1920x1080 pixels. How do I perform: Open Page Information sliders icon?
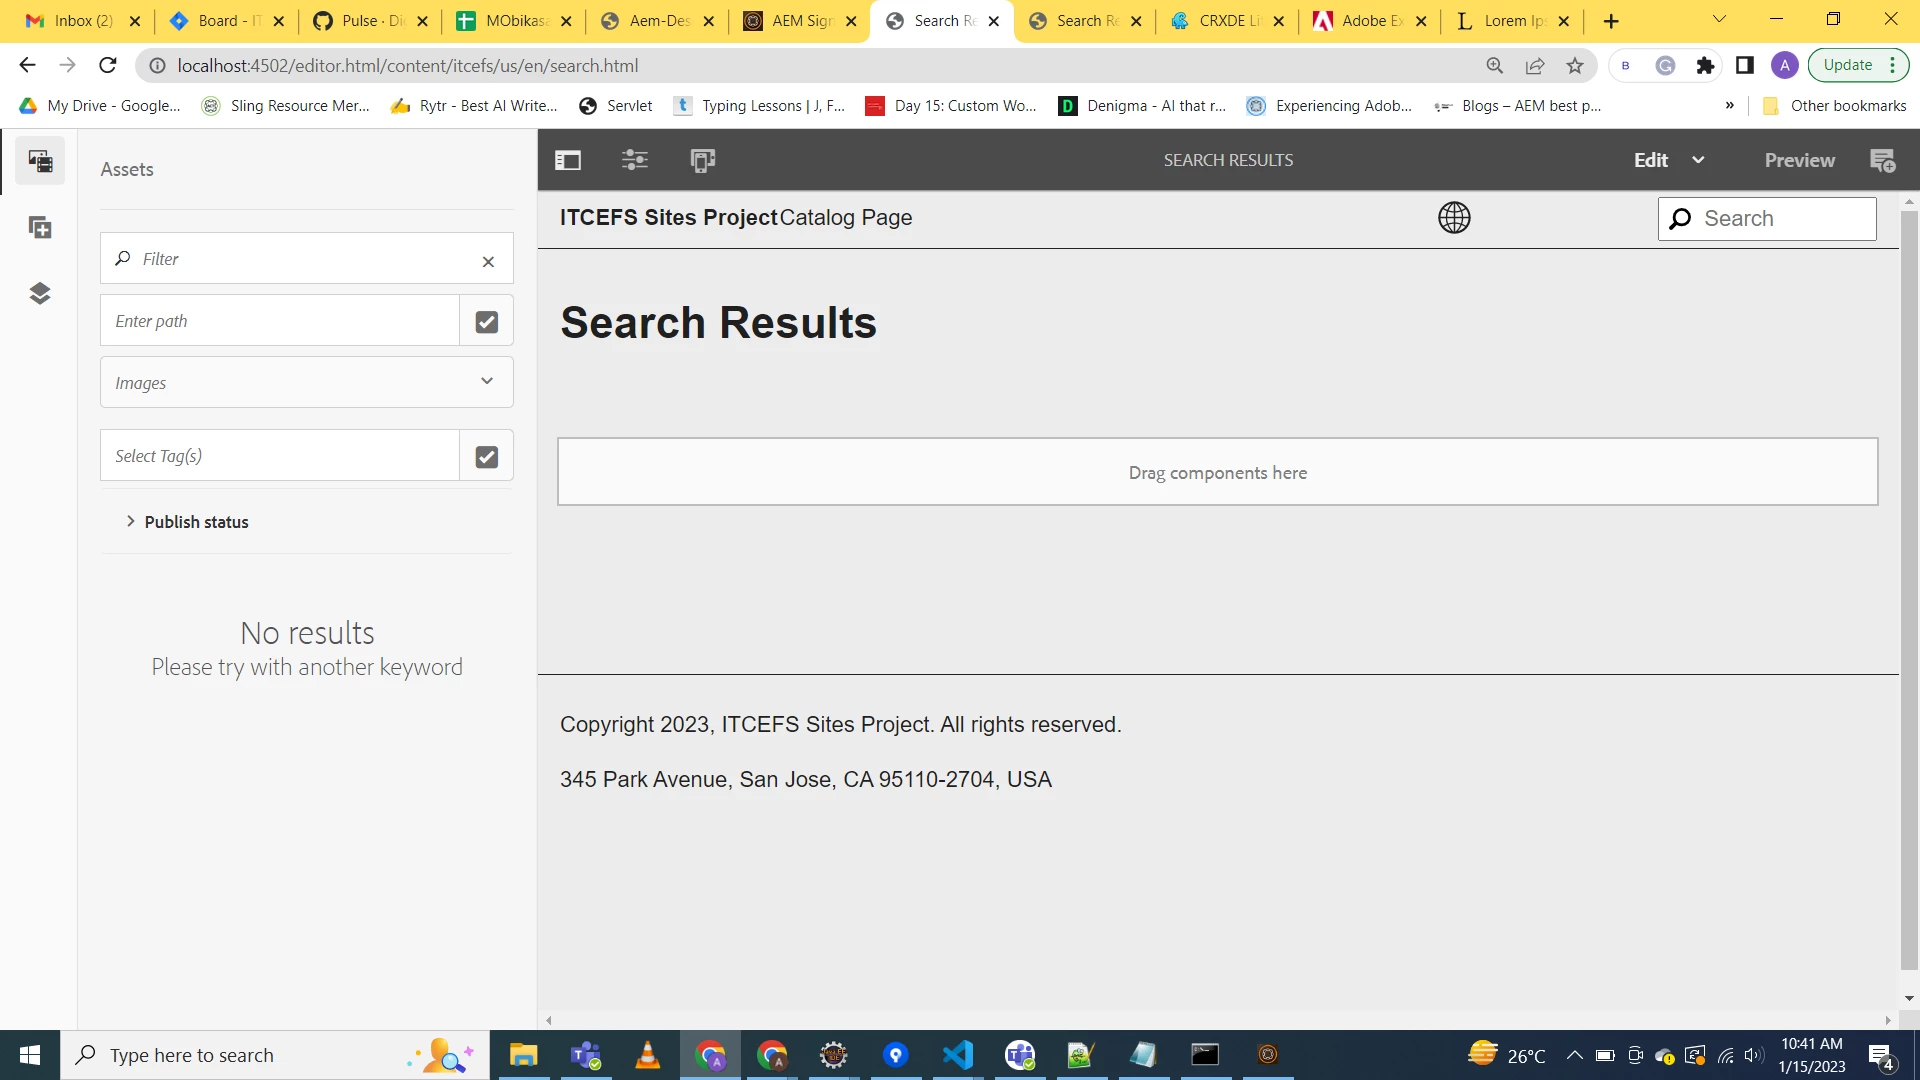[x=635, y=160]
